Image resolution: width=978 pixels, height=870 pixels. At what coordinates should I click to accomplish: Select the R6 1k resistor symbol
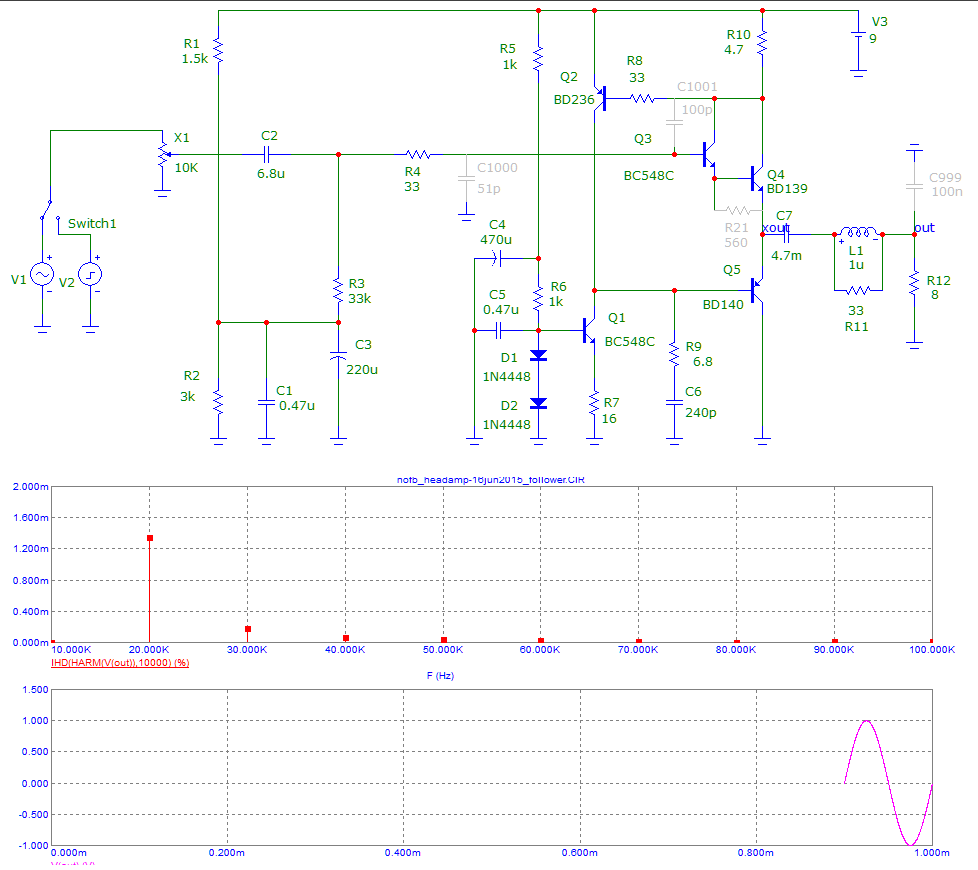pyautogui.click(x=538, y=299)
